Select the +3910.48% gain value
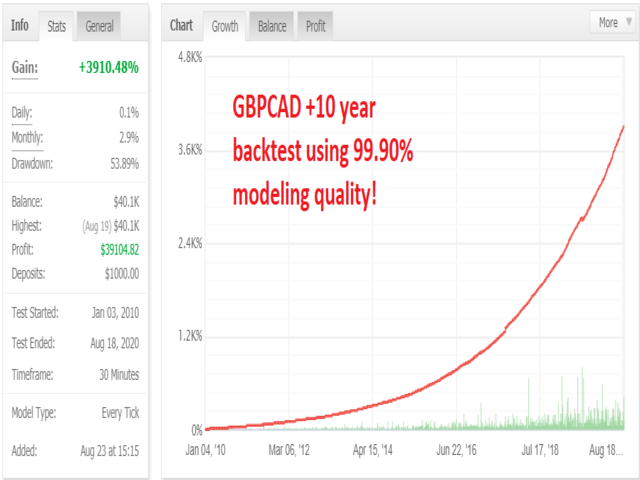 [109, 67]
